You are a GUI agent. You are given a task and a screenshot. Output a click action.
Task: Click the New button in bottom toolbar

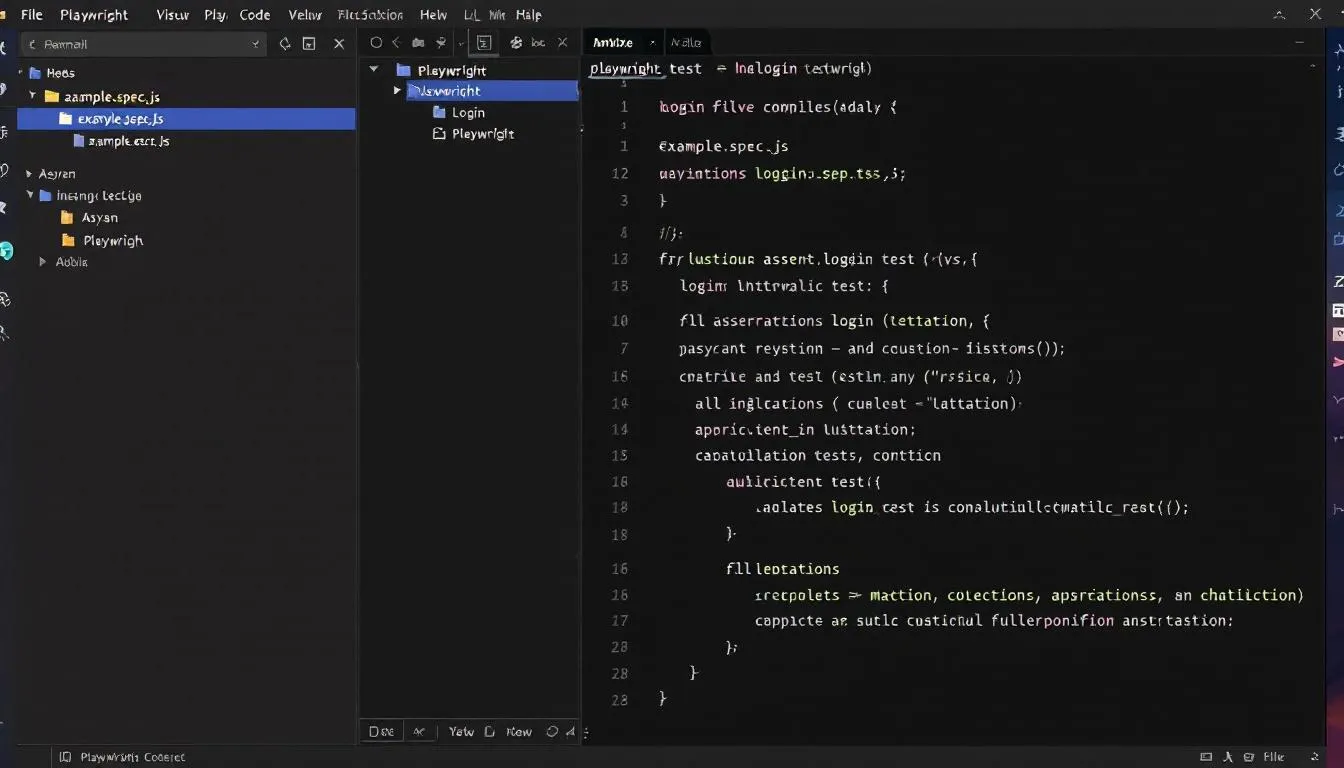click(x=519, y=731)
